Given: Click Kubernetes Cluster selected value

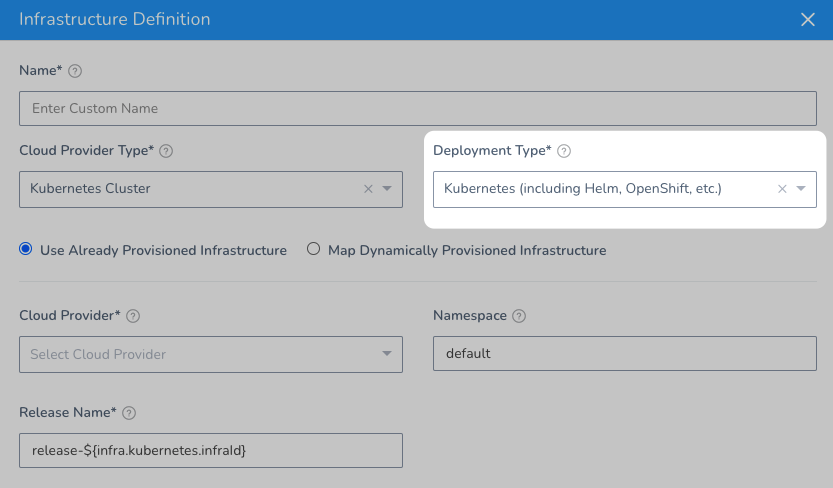Looking at the screenshot, I should (x=90, y=189).
